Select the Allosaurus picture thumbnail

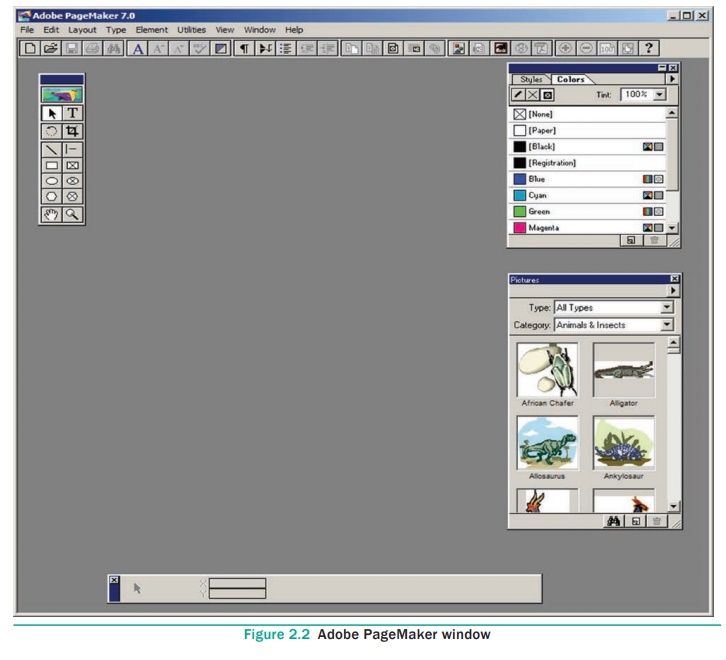coord(547,442)
